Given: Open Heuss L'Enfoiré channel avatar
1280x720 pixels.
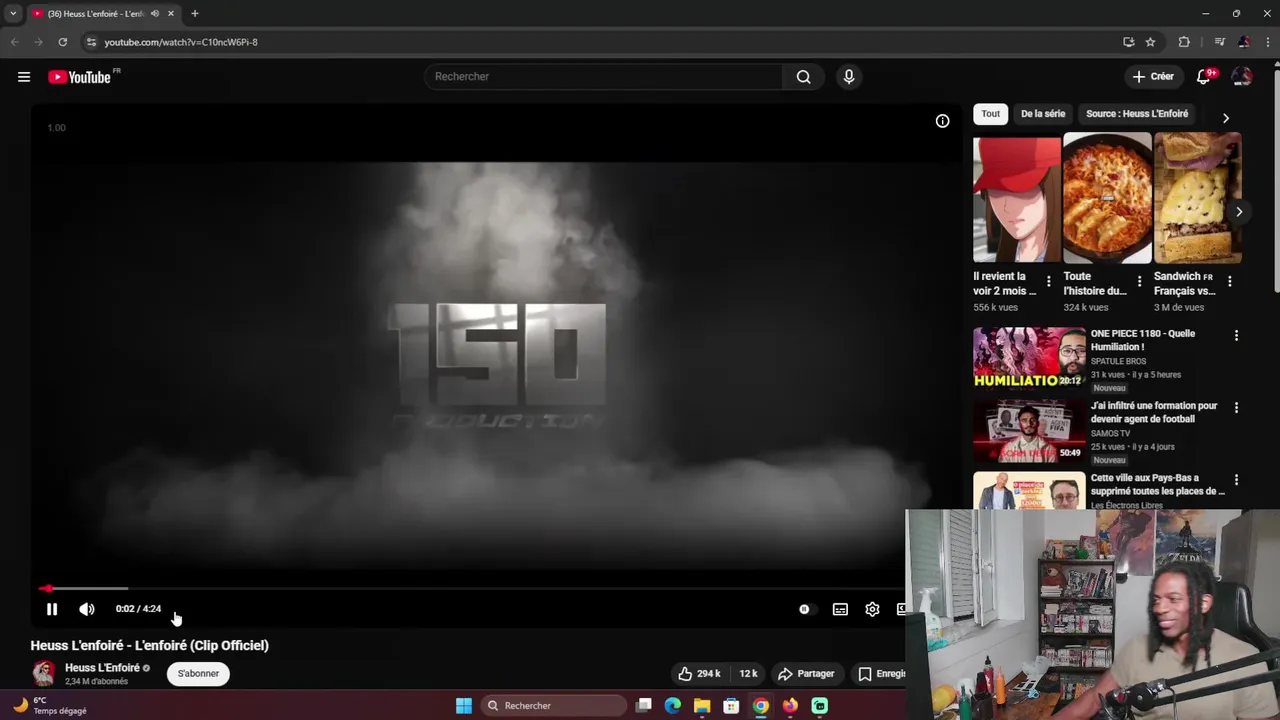Looking at the screenshot, I should pyautogui.click(x=43, y=673).
